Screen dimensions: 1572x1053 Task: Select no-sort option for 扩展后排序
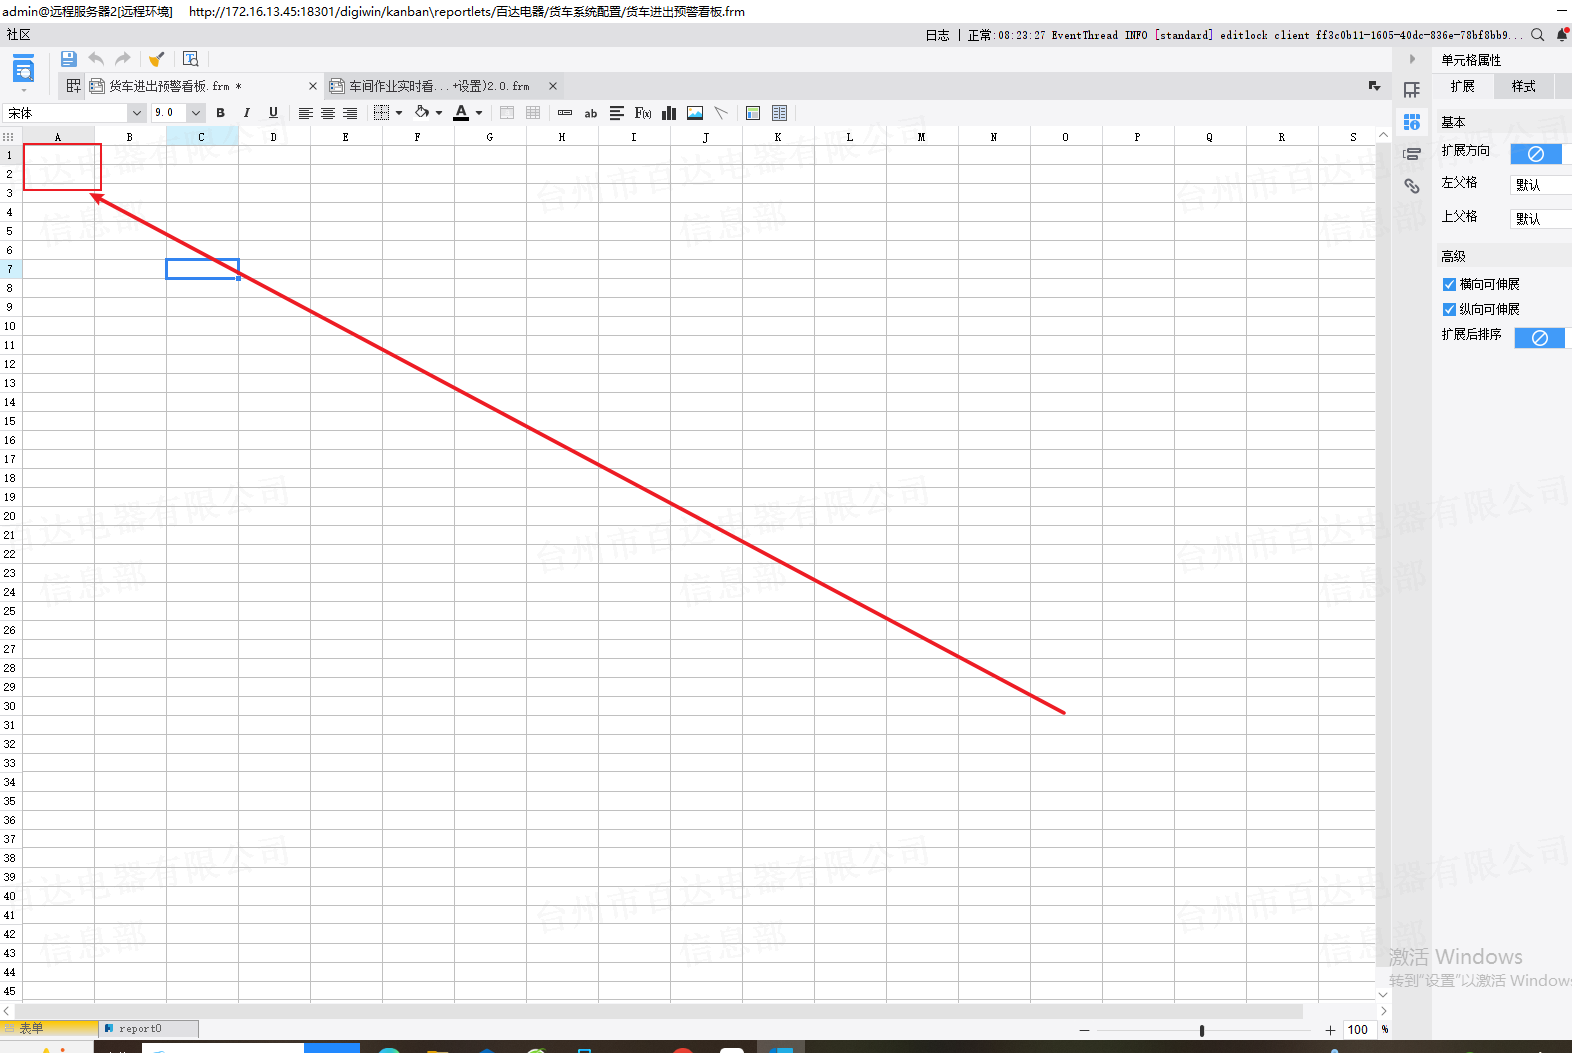pos(1540,338)
